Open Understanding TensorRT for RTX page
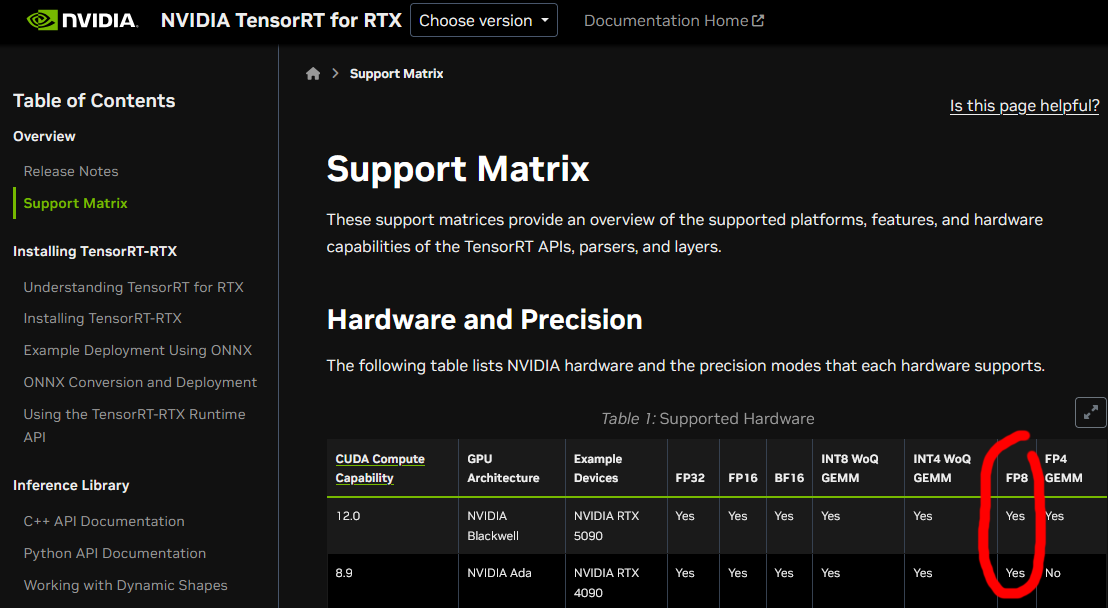 (x=133, y=287)
